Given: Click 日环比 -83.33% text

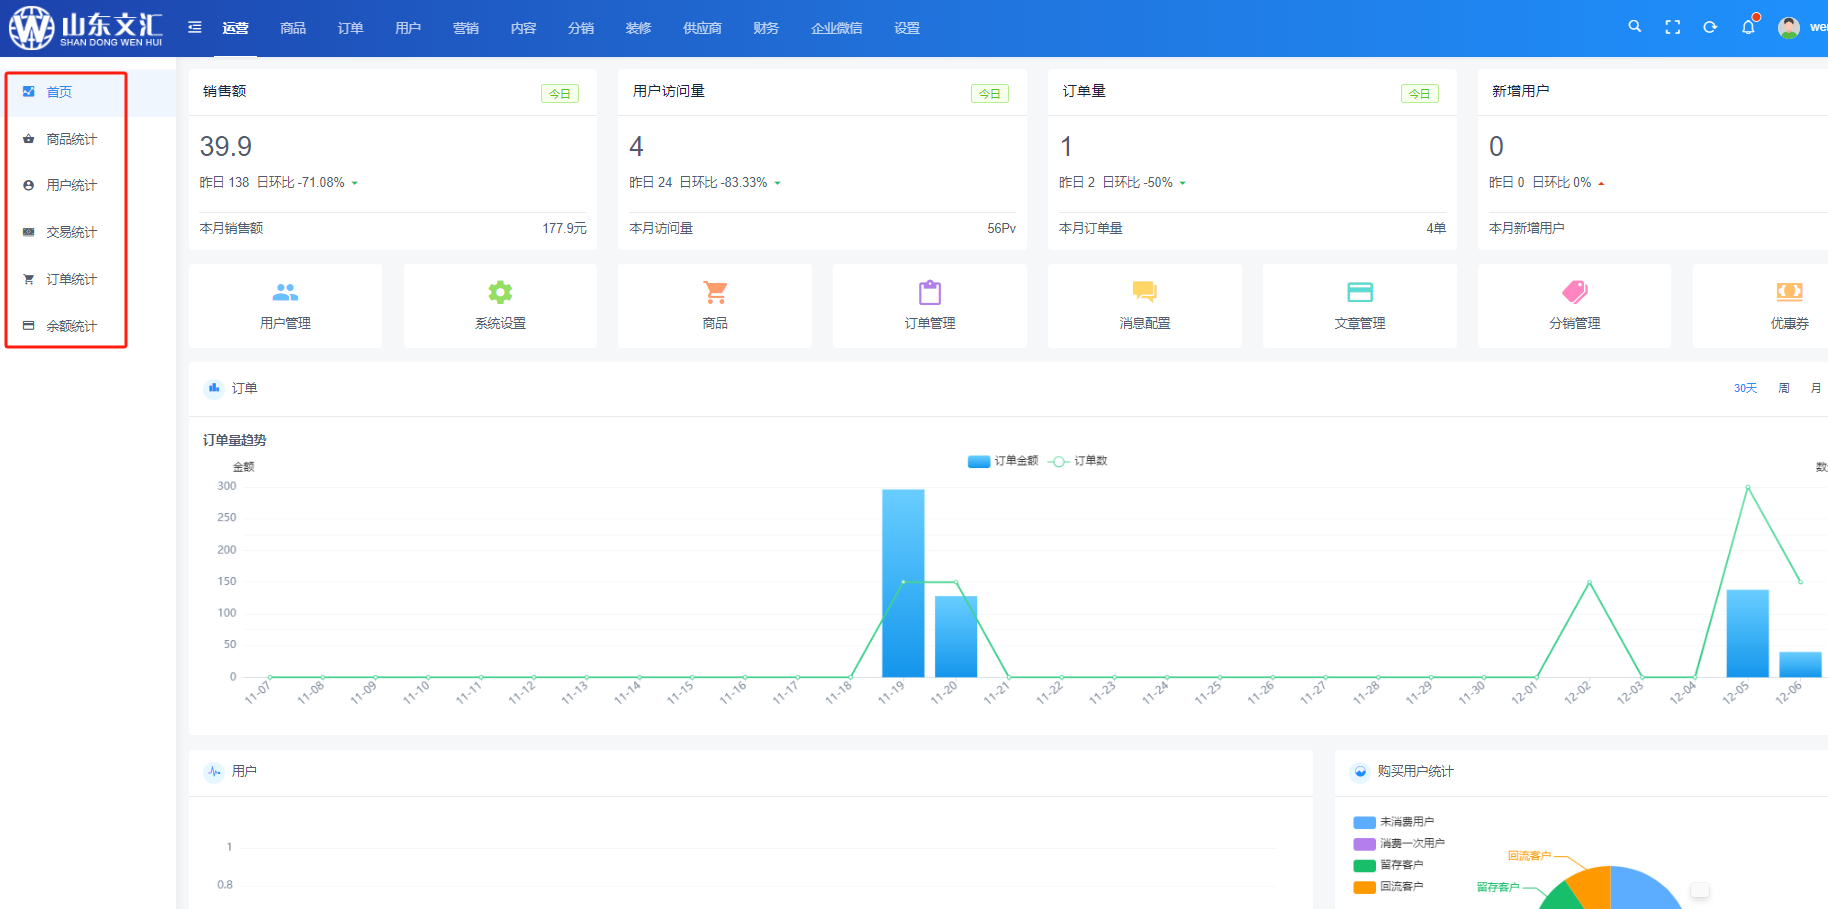Looking at the screenshot, I should [x=724, y=182].
